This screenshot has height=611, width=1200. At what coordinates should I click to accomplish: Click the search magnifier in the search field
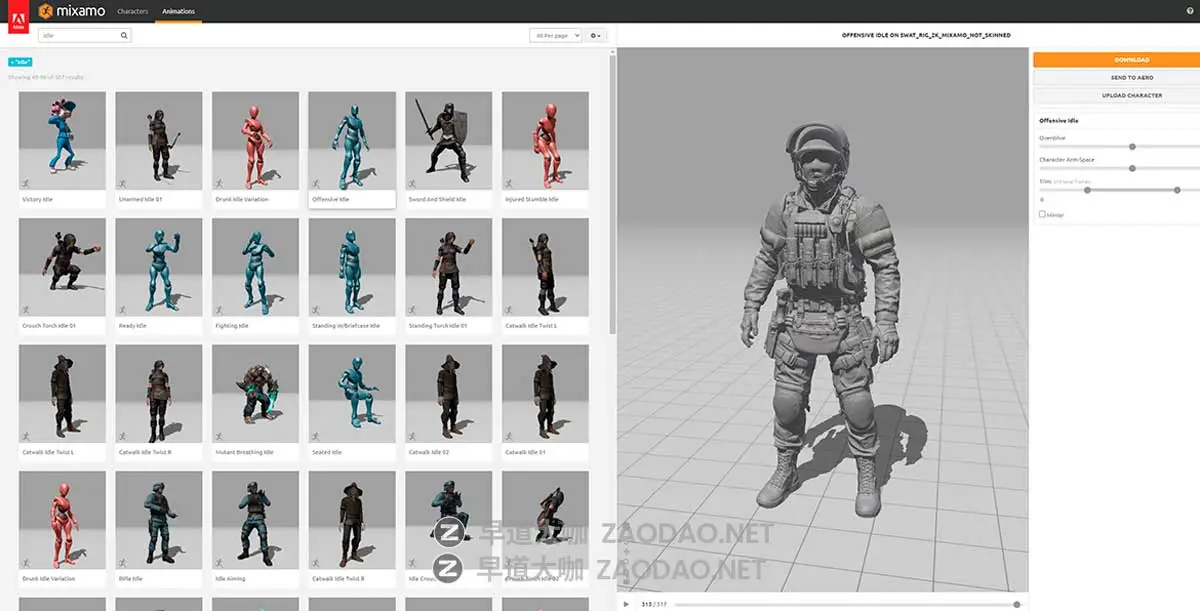pyautogui.click(x=122, y=33)
